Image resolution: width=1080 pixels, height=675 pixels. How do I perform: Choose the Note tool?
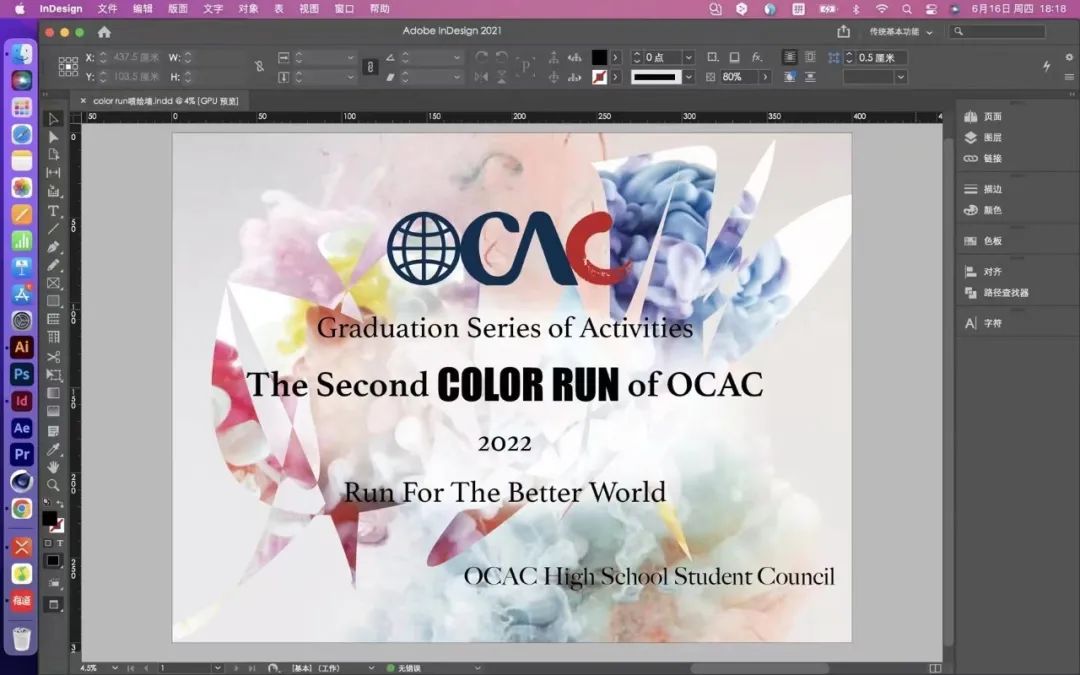53,431
